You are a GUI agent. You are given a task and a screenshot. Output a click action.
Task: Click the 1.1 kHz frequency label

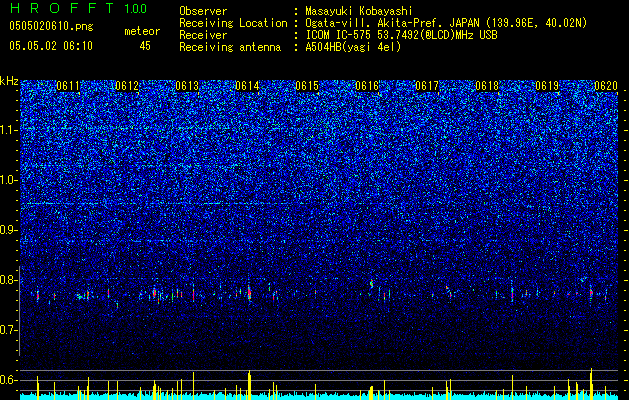click(9, 130)
